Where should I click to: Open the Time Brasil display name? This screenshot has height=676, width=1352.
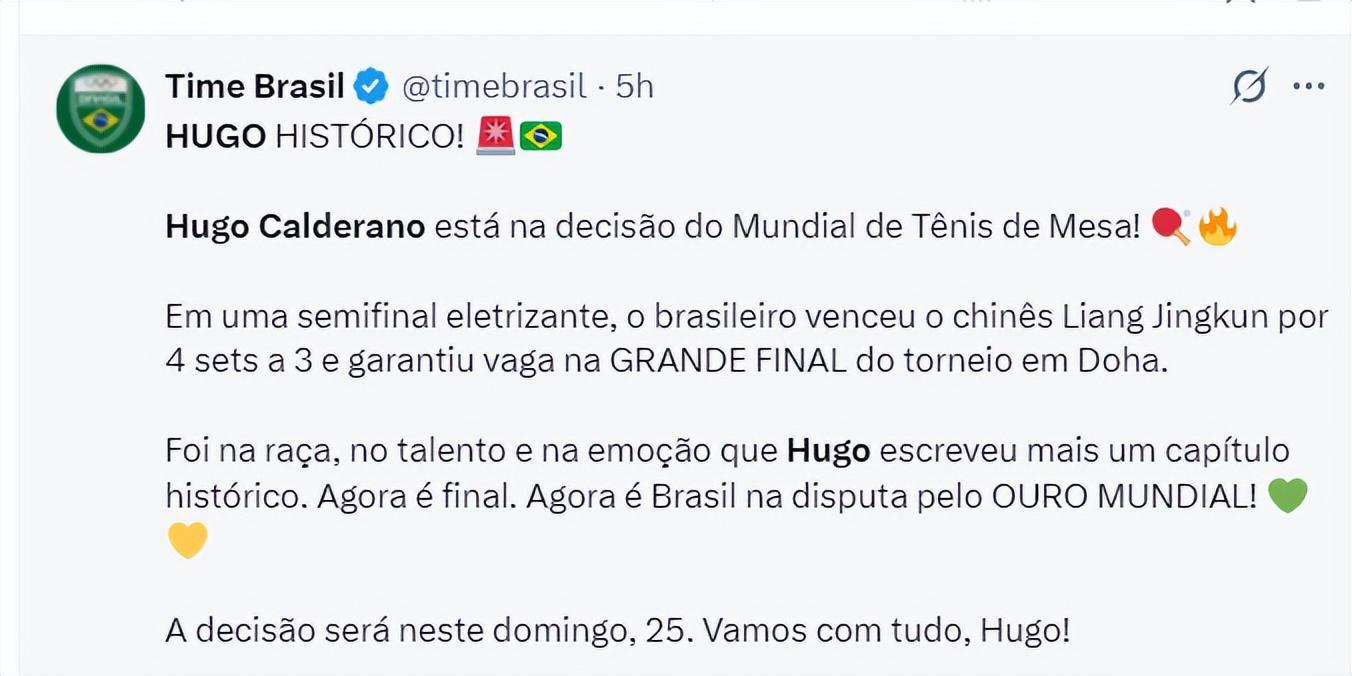pyautogui.click(x=254, y=87)
